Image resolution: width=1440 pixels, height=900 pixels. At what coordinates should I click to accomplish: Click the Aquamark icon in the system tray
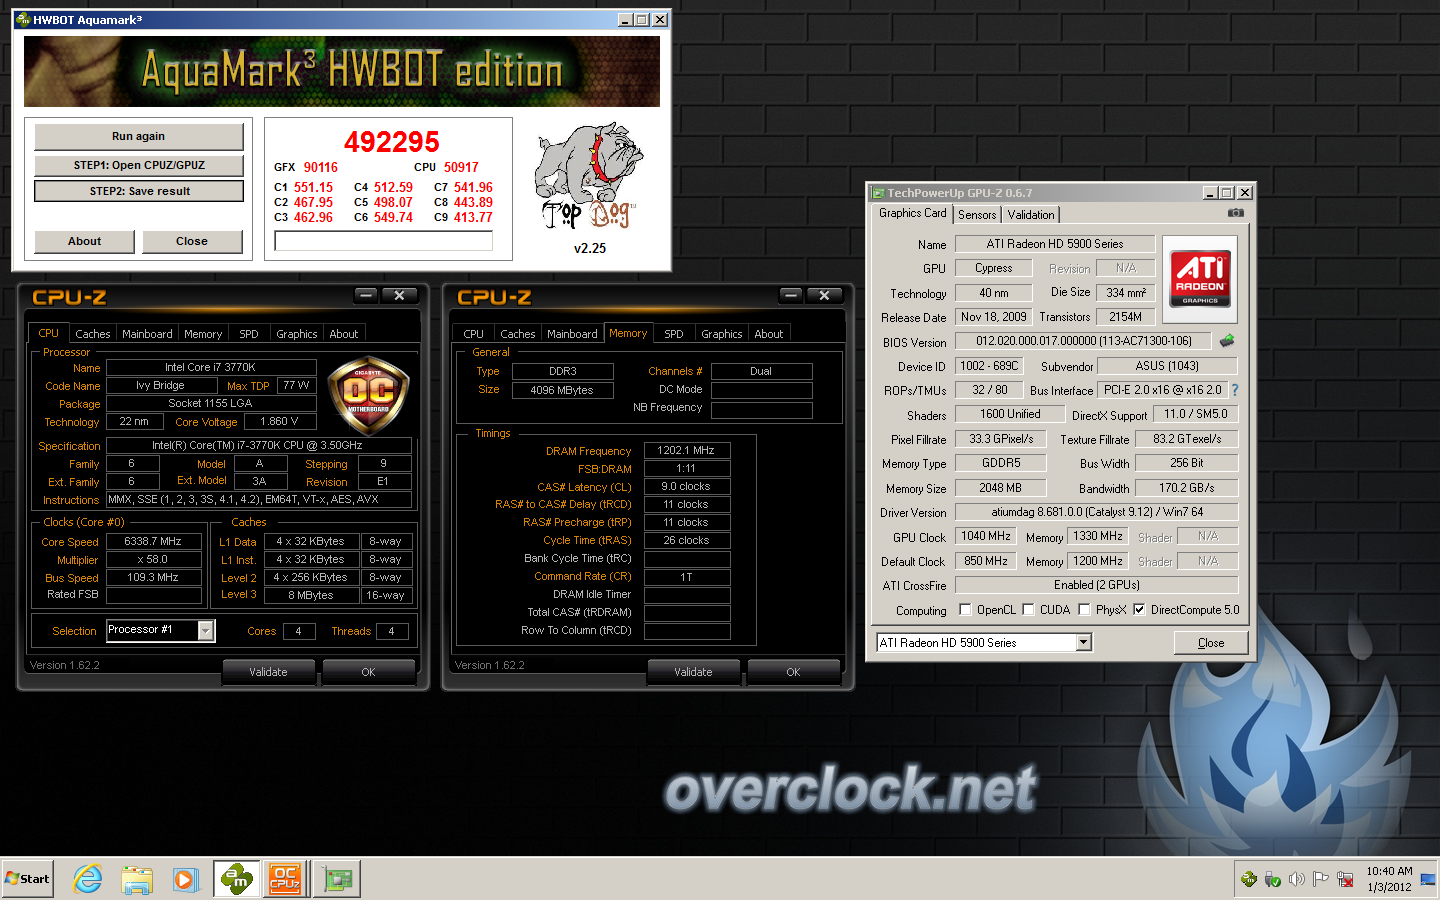pos(1249,879)
